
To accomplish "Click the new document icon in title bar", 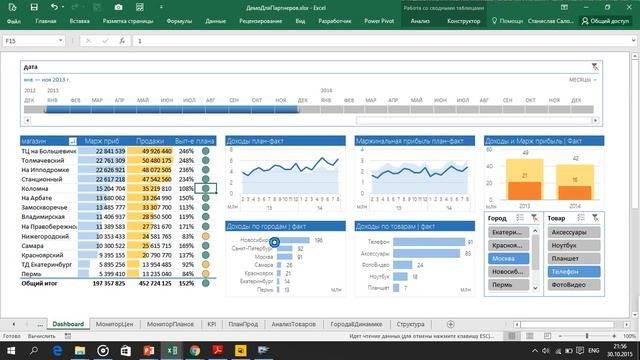I will pos(12,7).
